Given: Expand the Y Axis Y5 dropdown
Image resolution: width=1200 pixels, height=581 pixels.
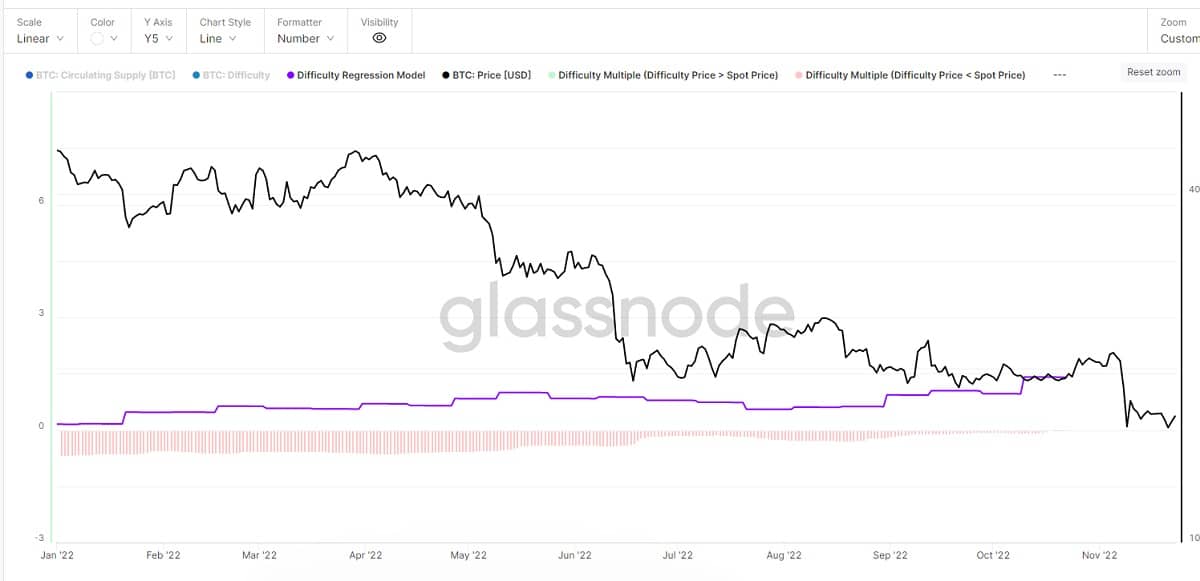Looking at the screenshot, I should click(x=158, y=39).
